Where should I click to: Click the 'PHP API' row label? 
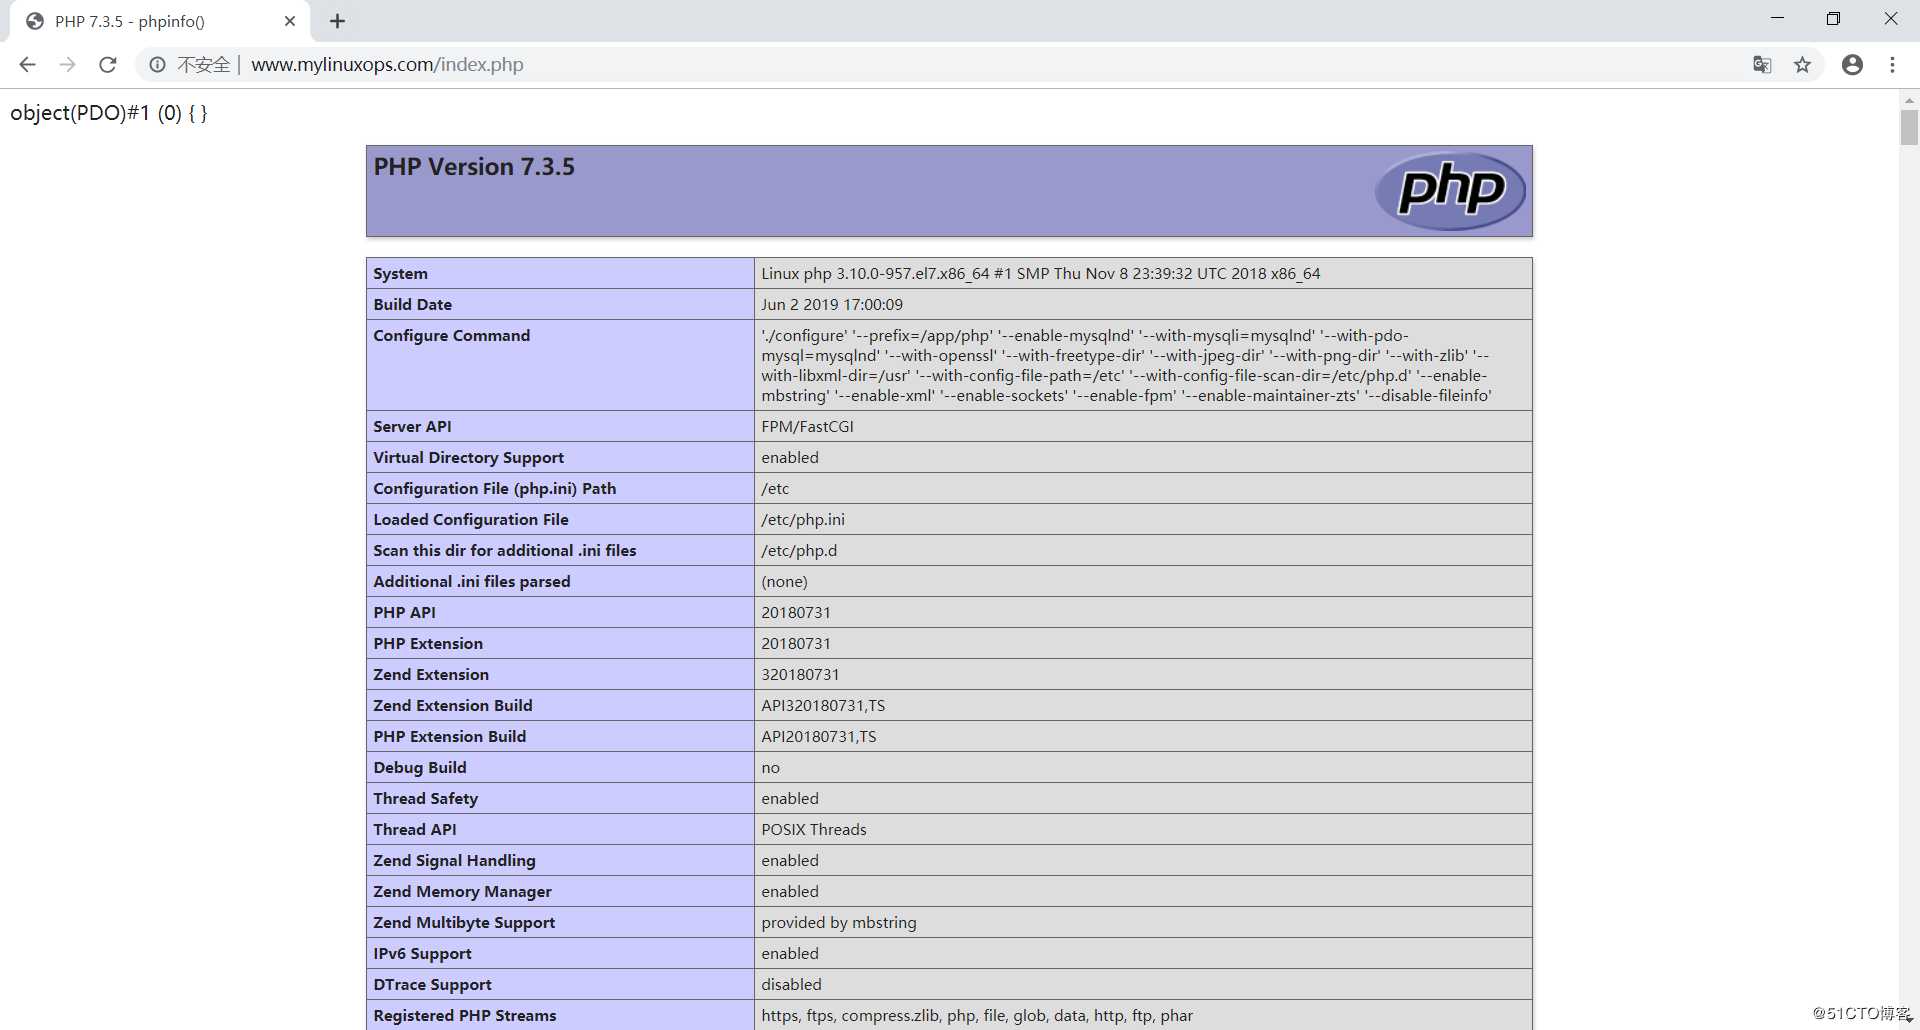(404, 613)
